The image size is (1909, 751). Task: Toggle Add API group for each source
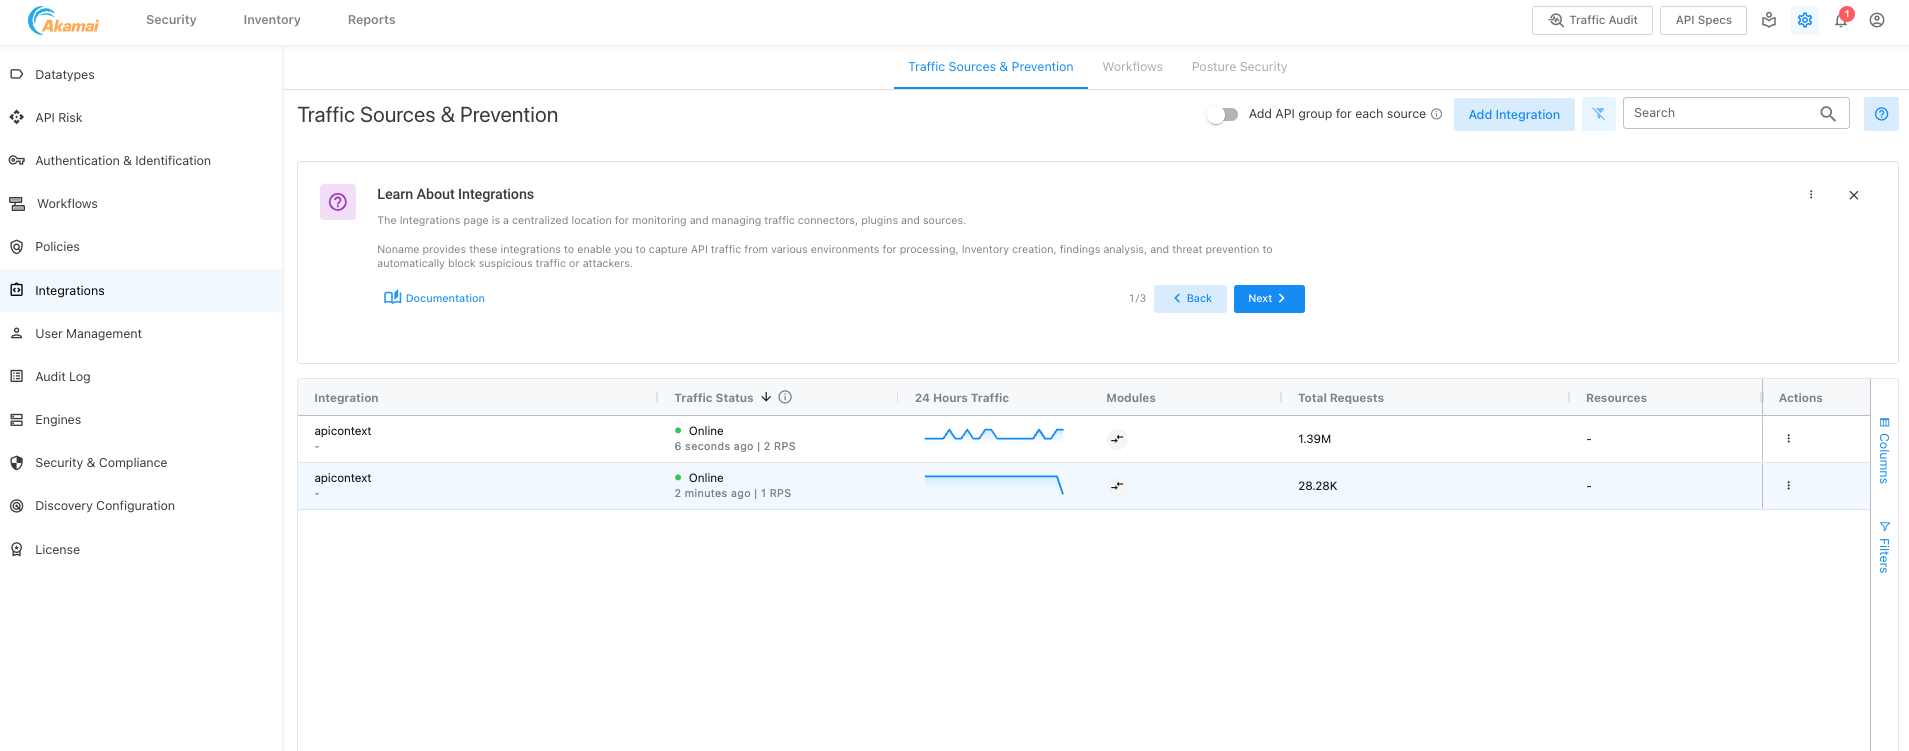tap(1223, 114)
